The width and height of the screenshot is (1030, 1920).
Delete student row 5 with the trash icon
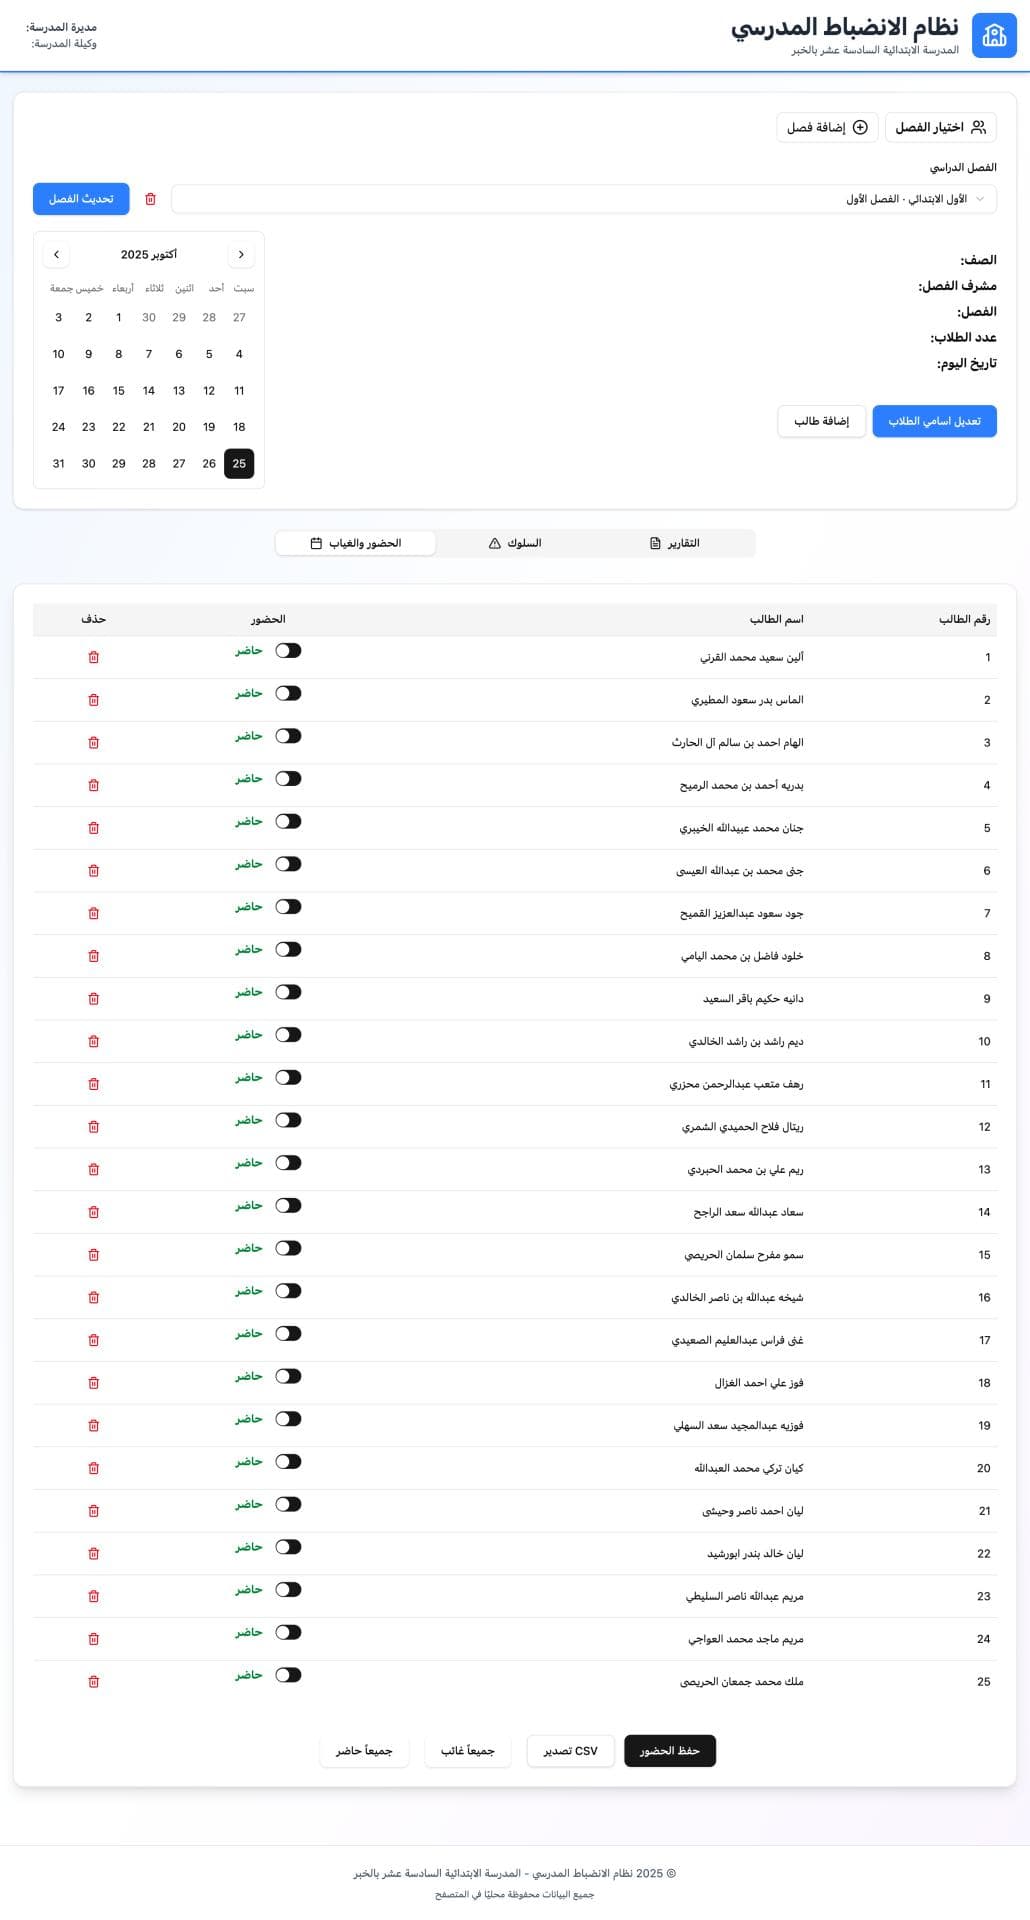tap(94, 828)
